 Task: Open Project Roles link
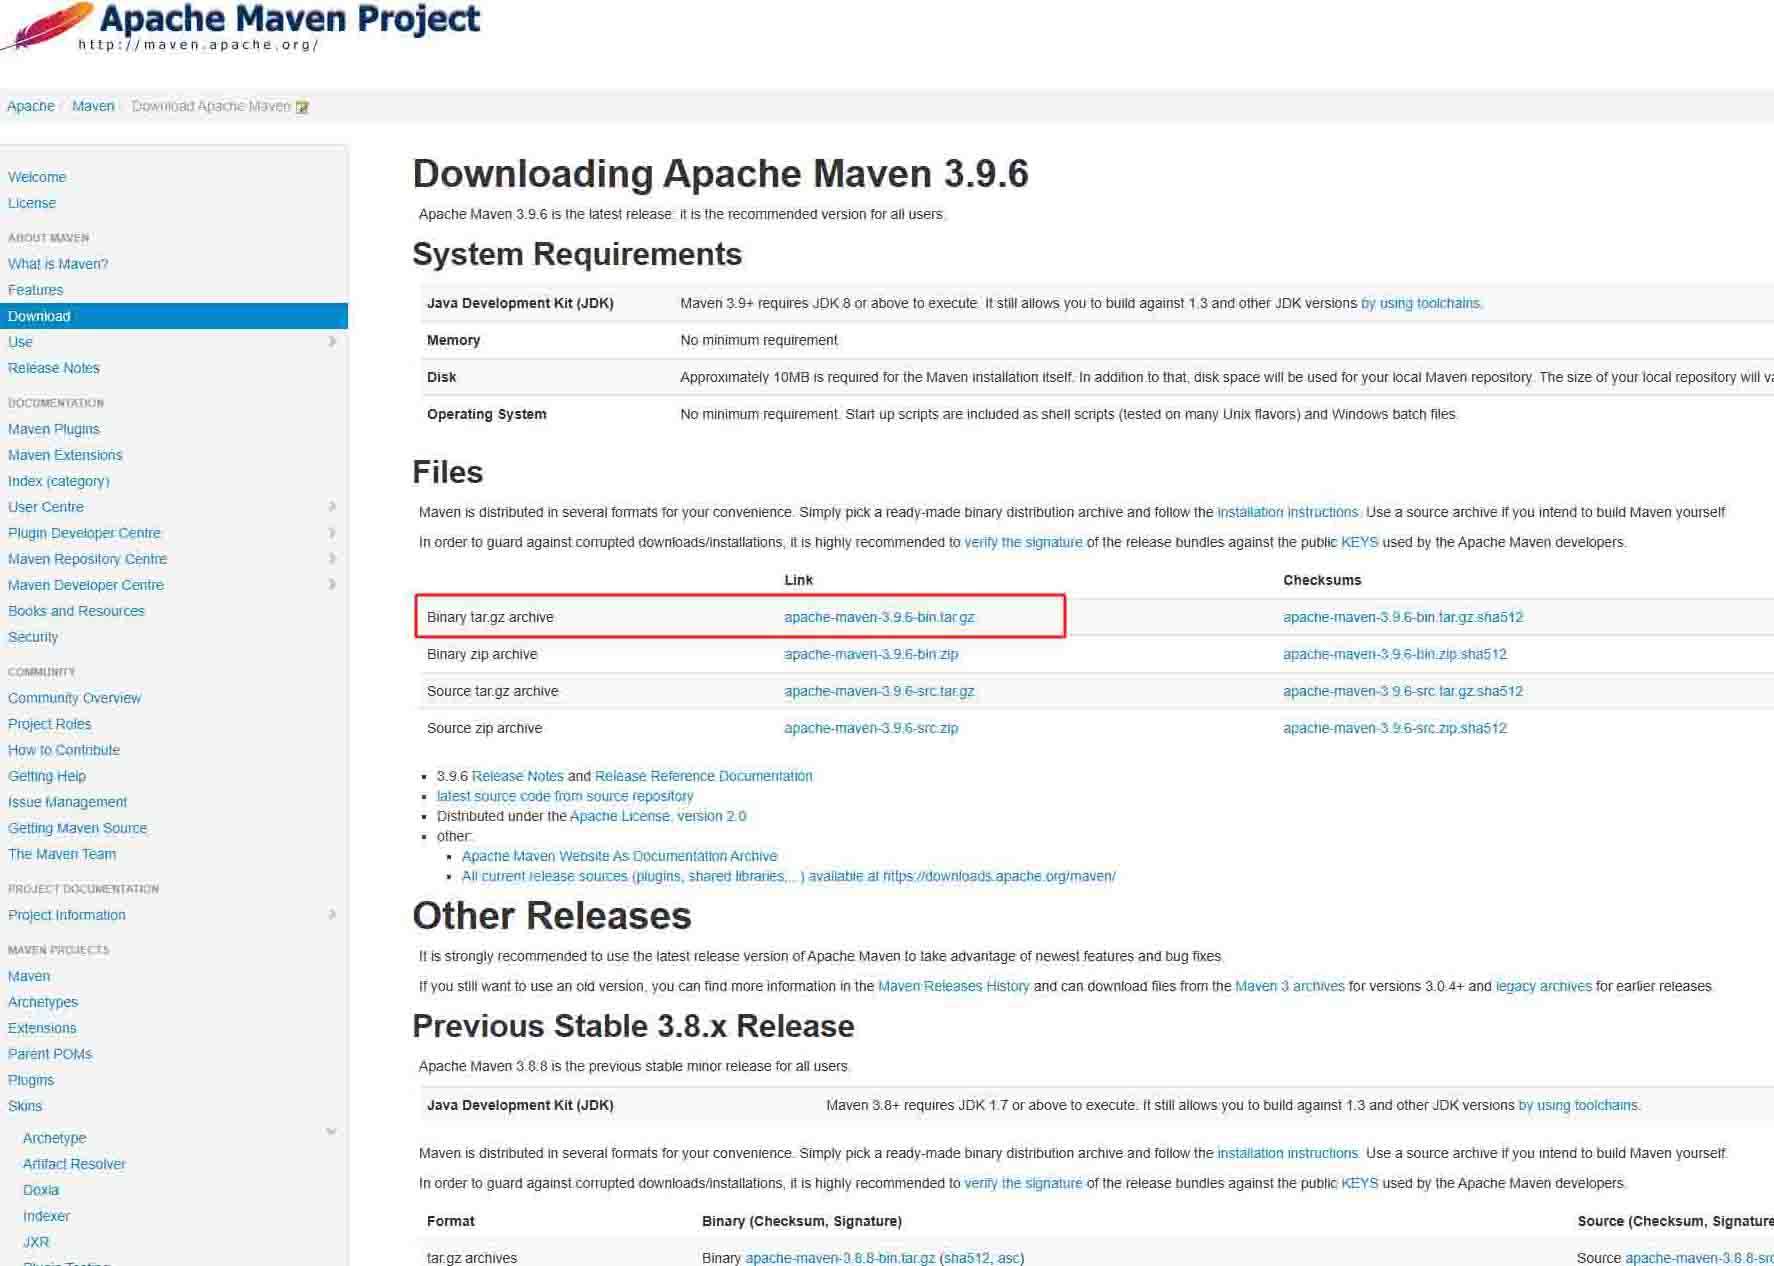point(49,724)
